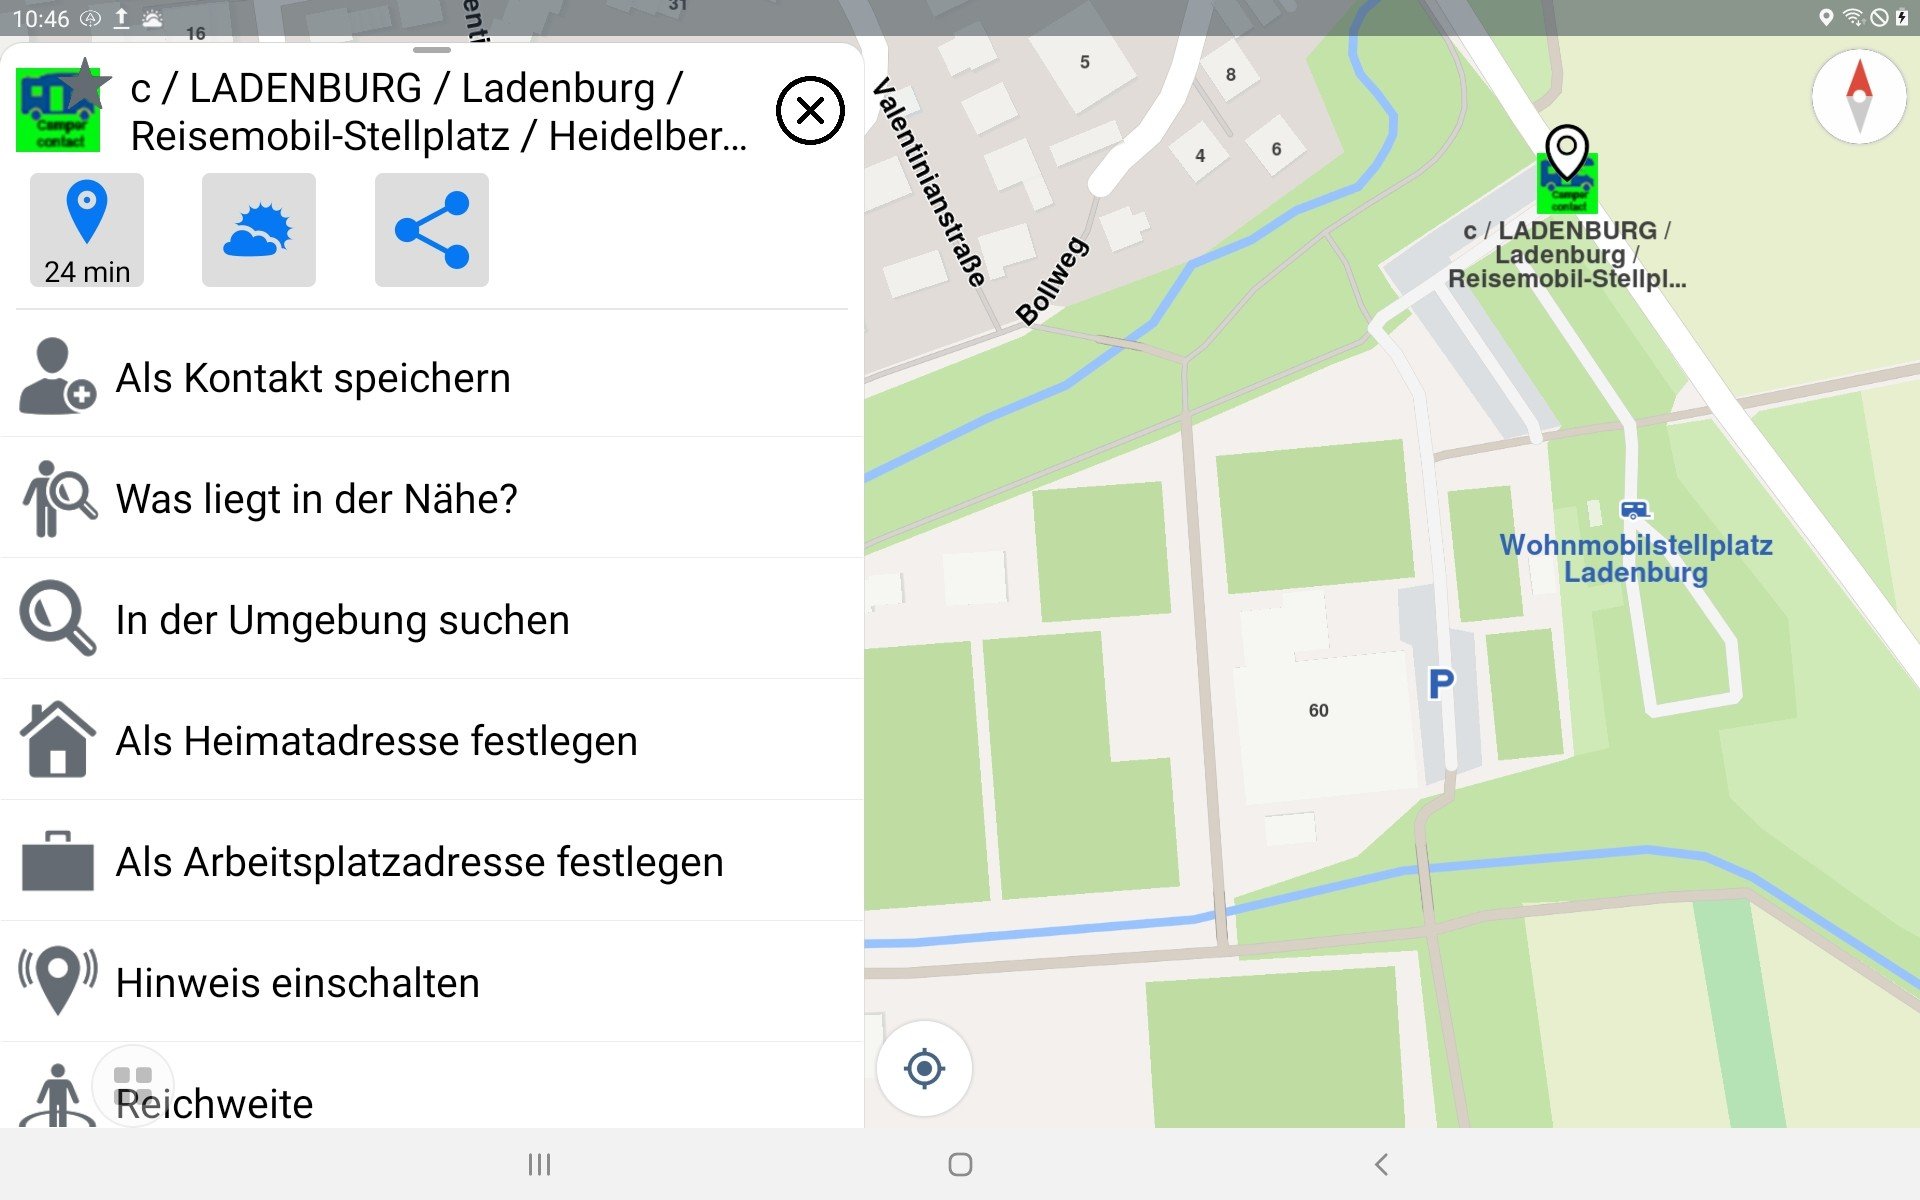Toggle favorite star on camper icon
1920x1200 pixels.
coord(85,82)
